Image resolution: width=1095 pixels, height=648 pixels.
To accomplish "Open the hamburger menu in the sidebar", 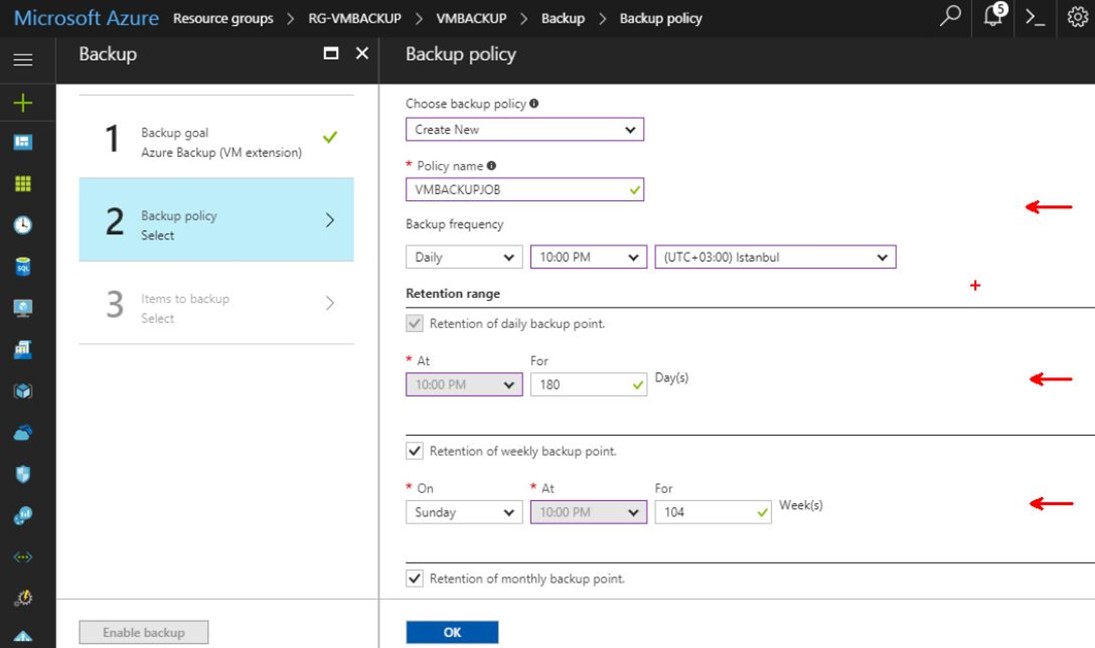I will tap(23, 60).
